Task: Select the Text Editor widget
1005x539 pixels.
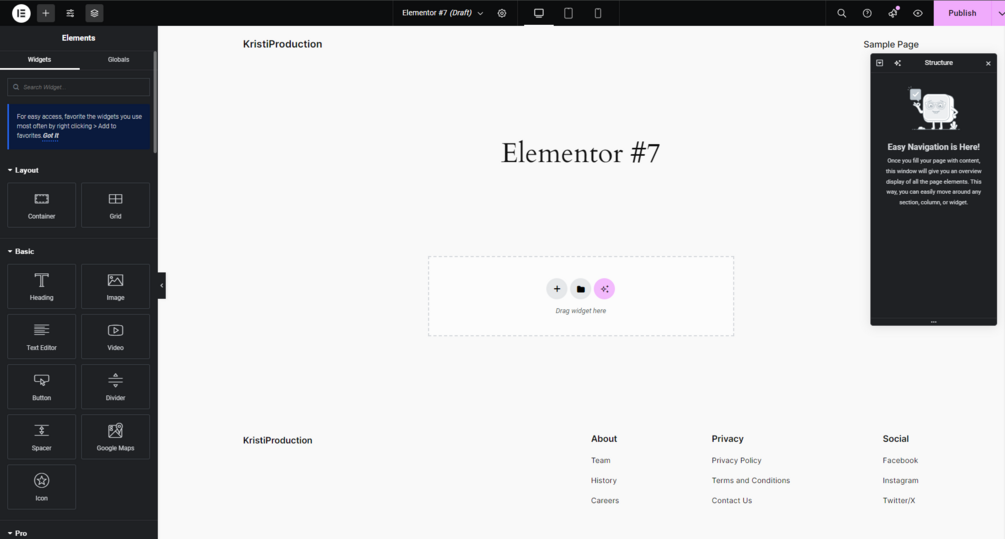Action: tap(42, 336)
